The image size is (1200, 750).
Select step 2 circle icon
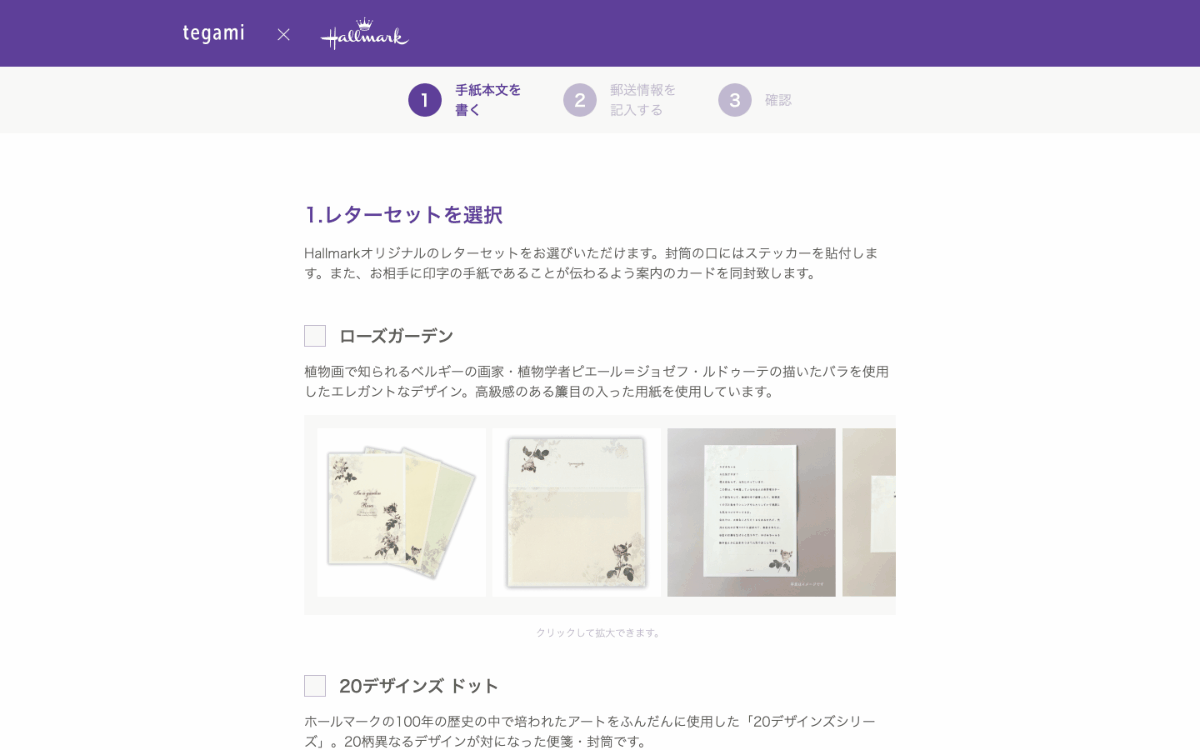(x=580, y=100)
